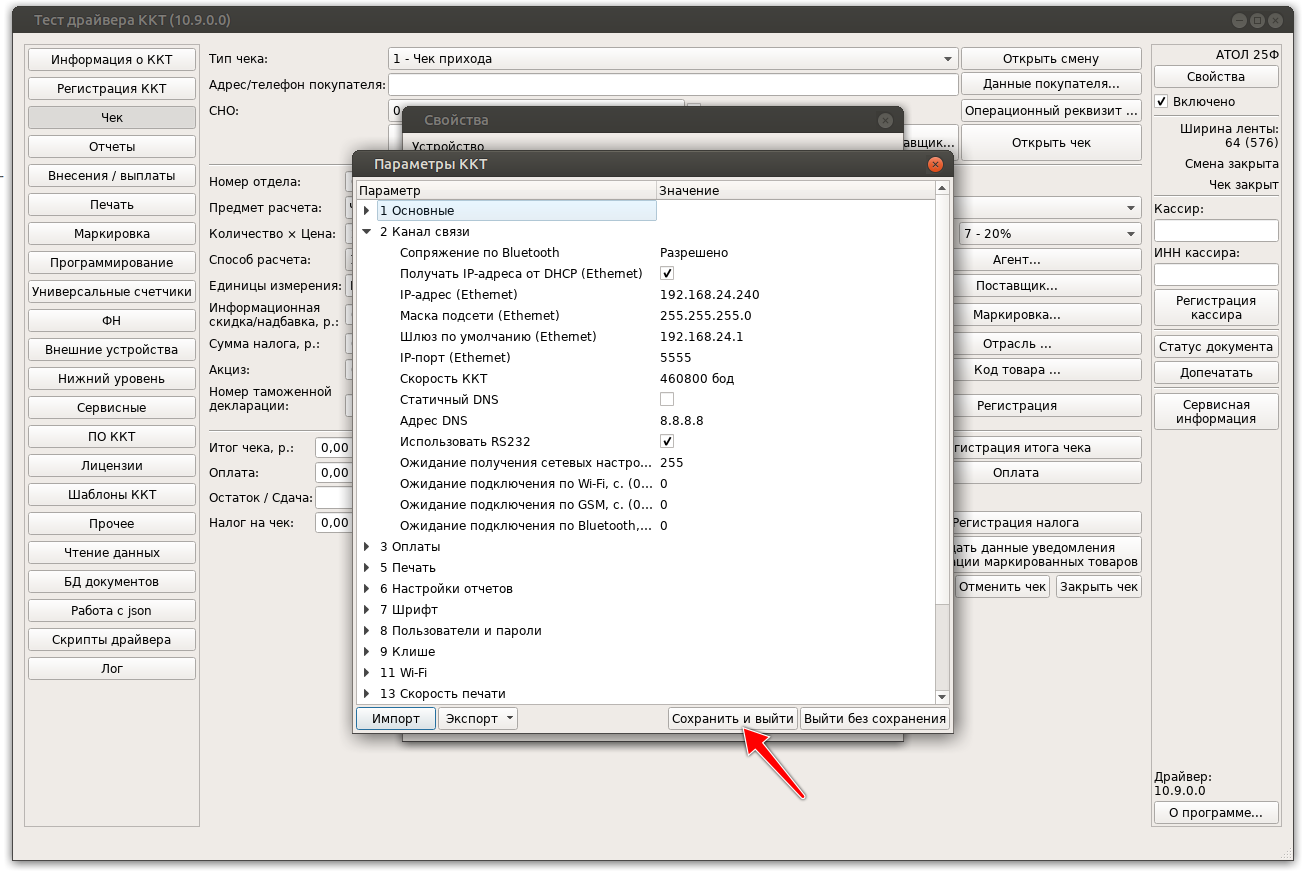Click 'Регистрация кассира' button
The width and height of the screenshot is (1302, 871).
tap(1216, 307)
